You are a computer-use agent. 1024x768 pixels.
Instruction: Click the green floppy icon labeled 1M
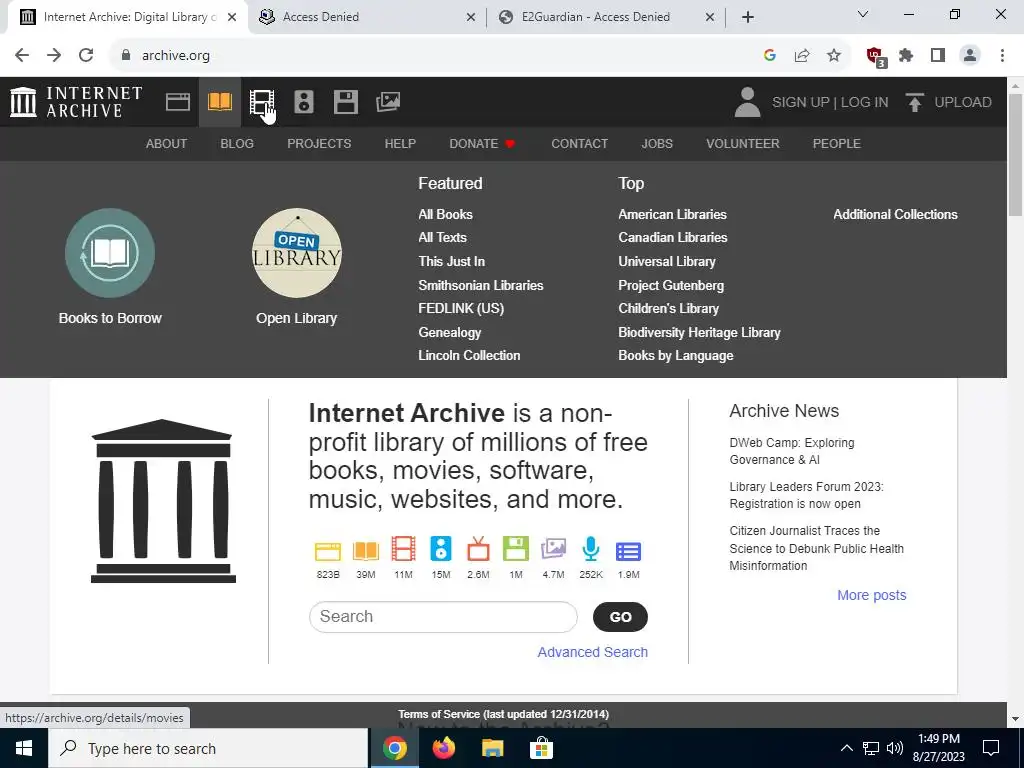(516, 549)
